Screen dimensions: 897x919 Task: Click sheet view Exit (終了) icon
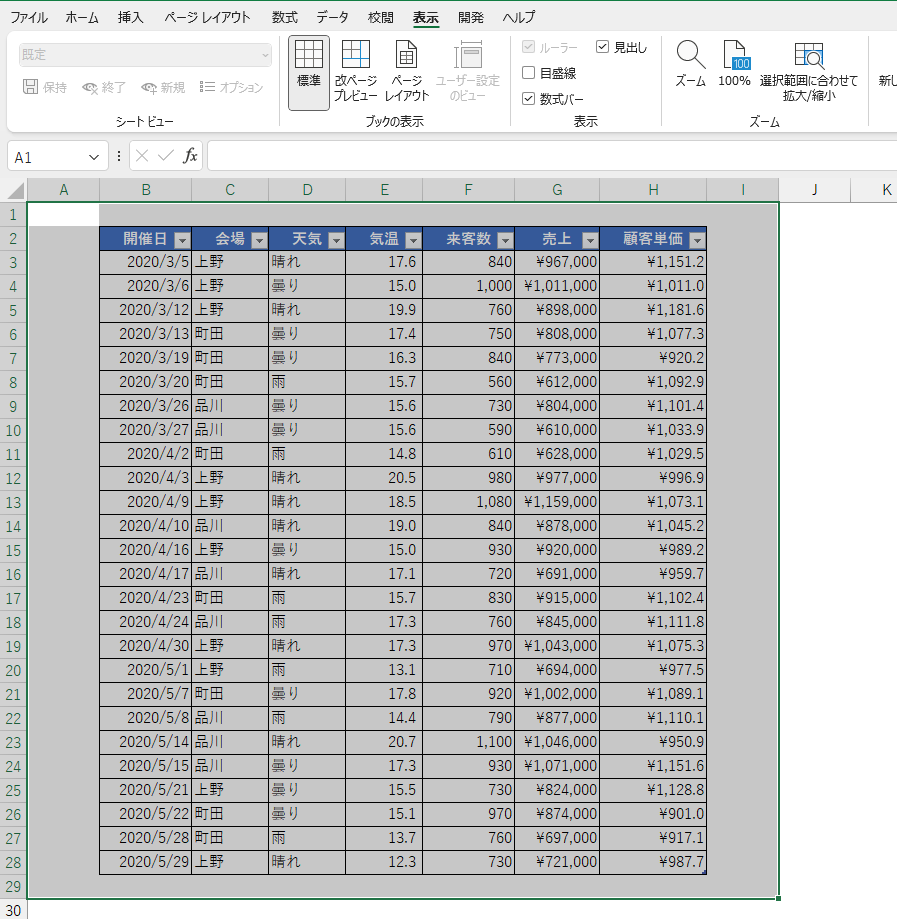pyautogui.click(x=90, y=87)
